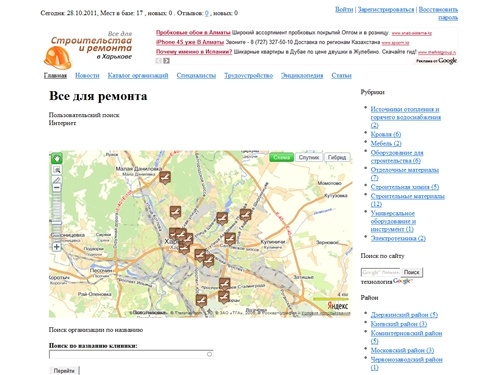Click the map zoom slider handle
Viewport: 500px width, 375px height.
[57, 223]
